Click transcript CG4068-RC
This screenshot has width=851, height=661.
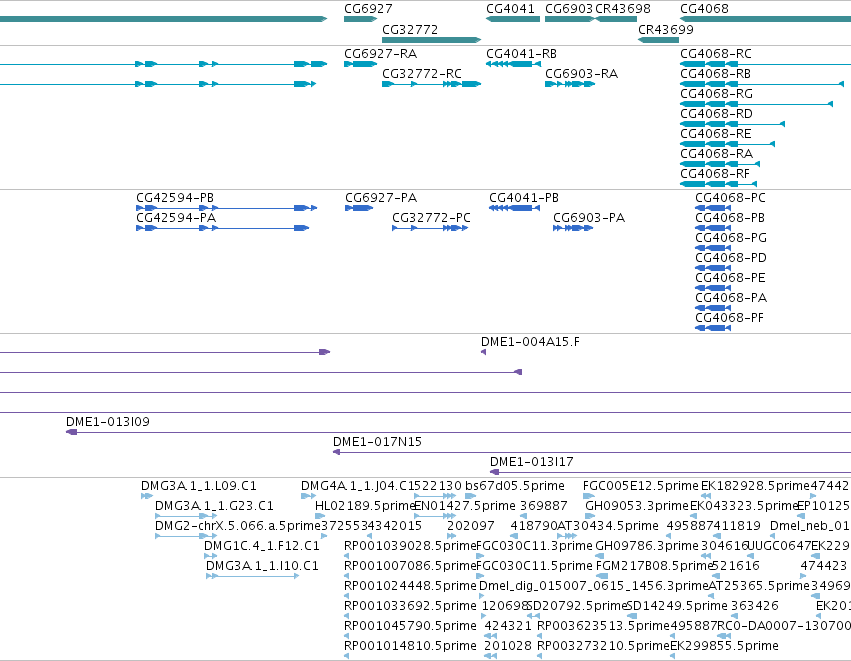coord(716,54)
